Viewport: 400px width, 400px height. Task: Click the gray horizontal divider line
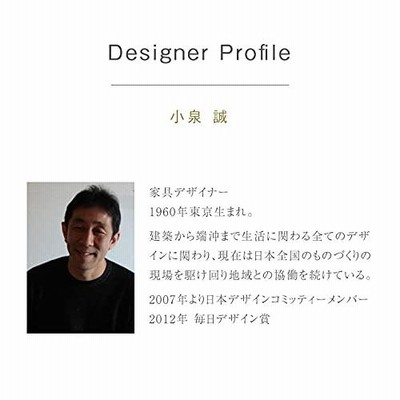point(200,85)
